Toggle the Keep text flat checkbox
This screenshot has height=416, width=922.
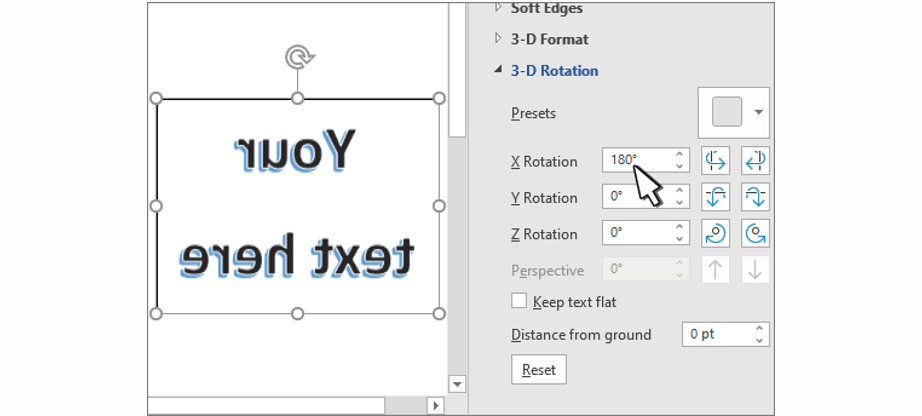tap(519, 302)
